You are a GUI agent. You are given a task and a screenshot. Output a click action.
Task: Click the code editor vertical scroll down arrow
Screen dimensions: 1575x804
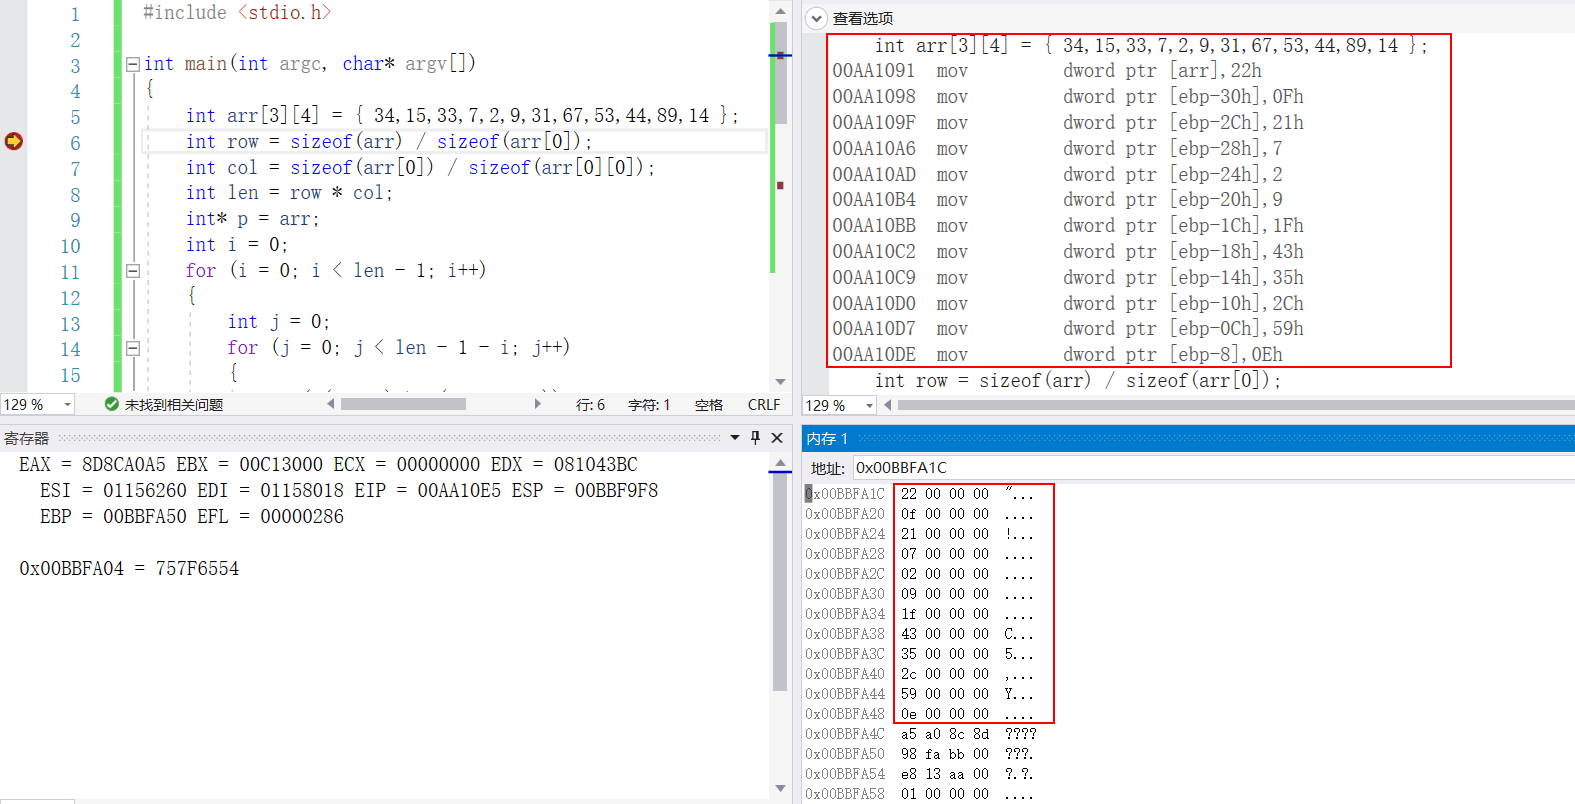[780, 382]
